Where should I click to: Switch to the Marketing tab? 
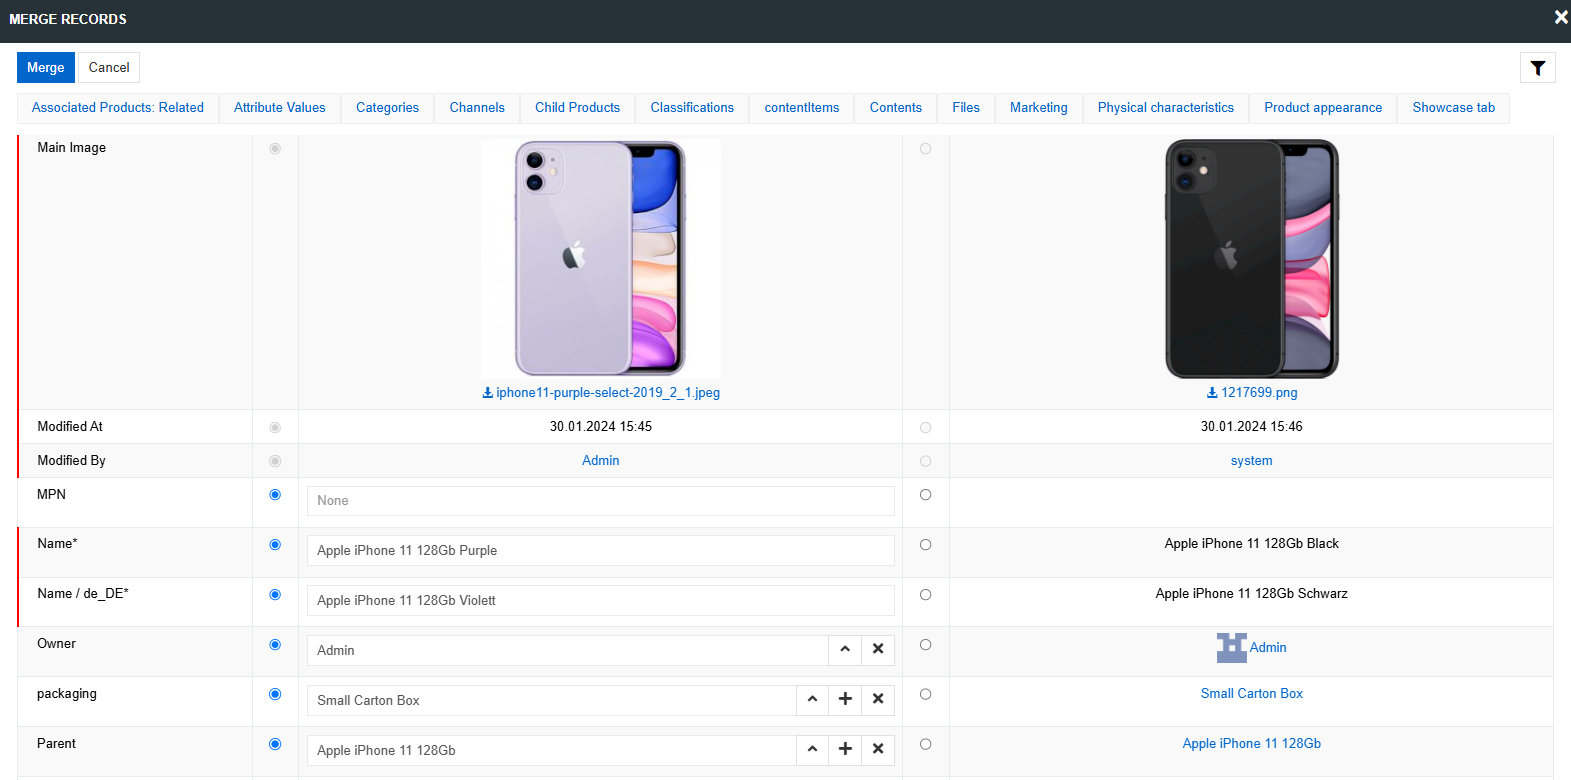click(x=1039, y=108)
